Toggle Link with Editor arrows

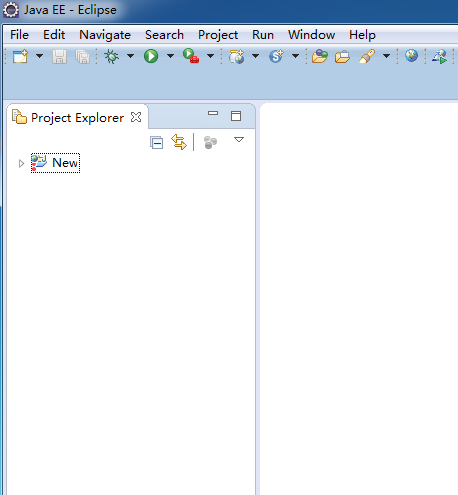(179, 142)
